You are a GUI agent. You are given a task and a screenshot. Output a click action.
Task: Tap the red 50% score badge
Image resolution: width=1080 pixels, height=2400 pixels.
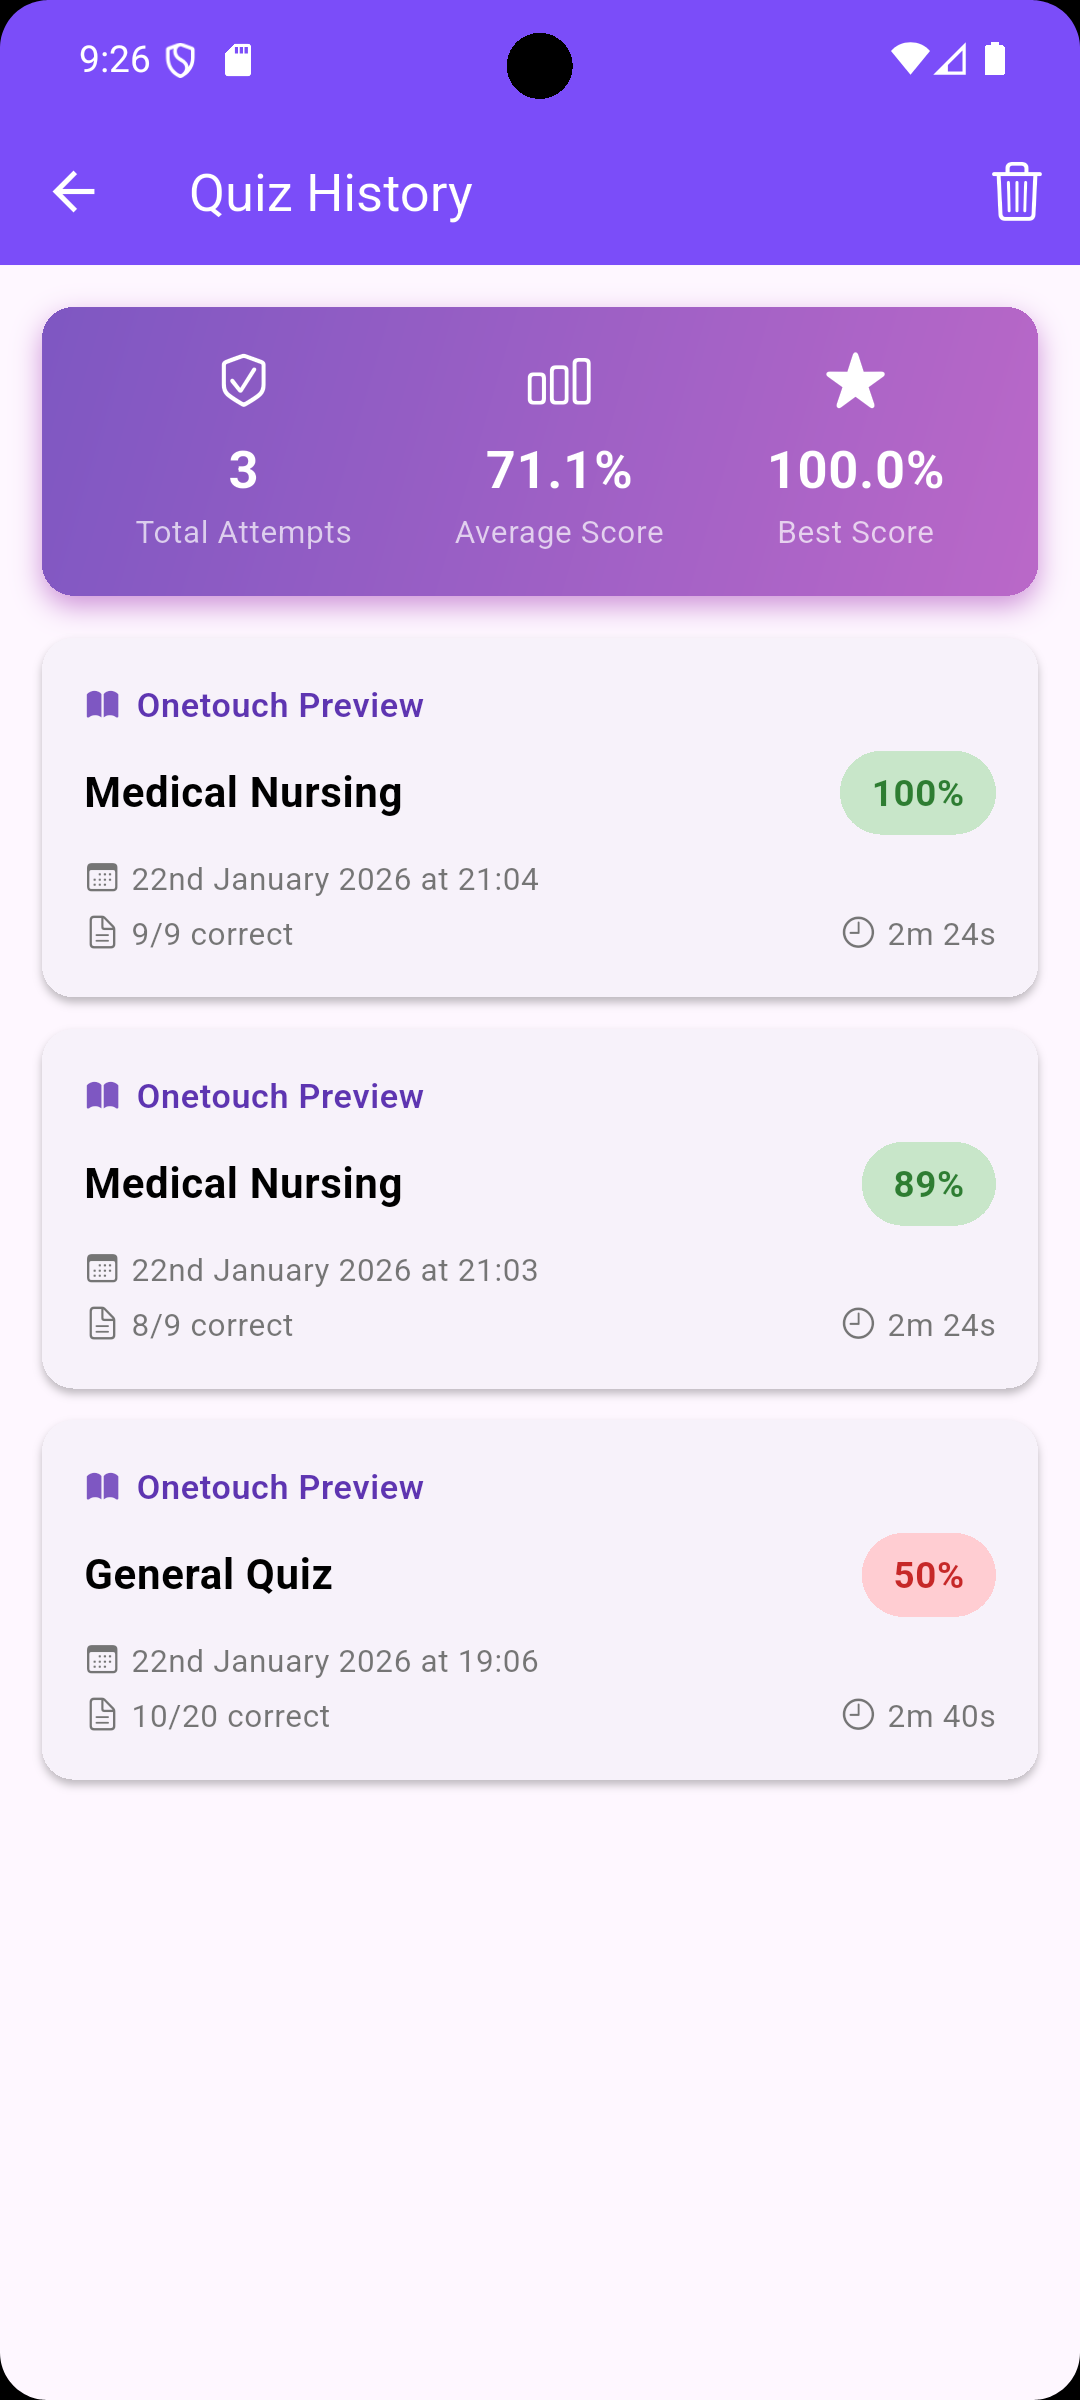coord(928,1575)
